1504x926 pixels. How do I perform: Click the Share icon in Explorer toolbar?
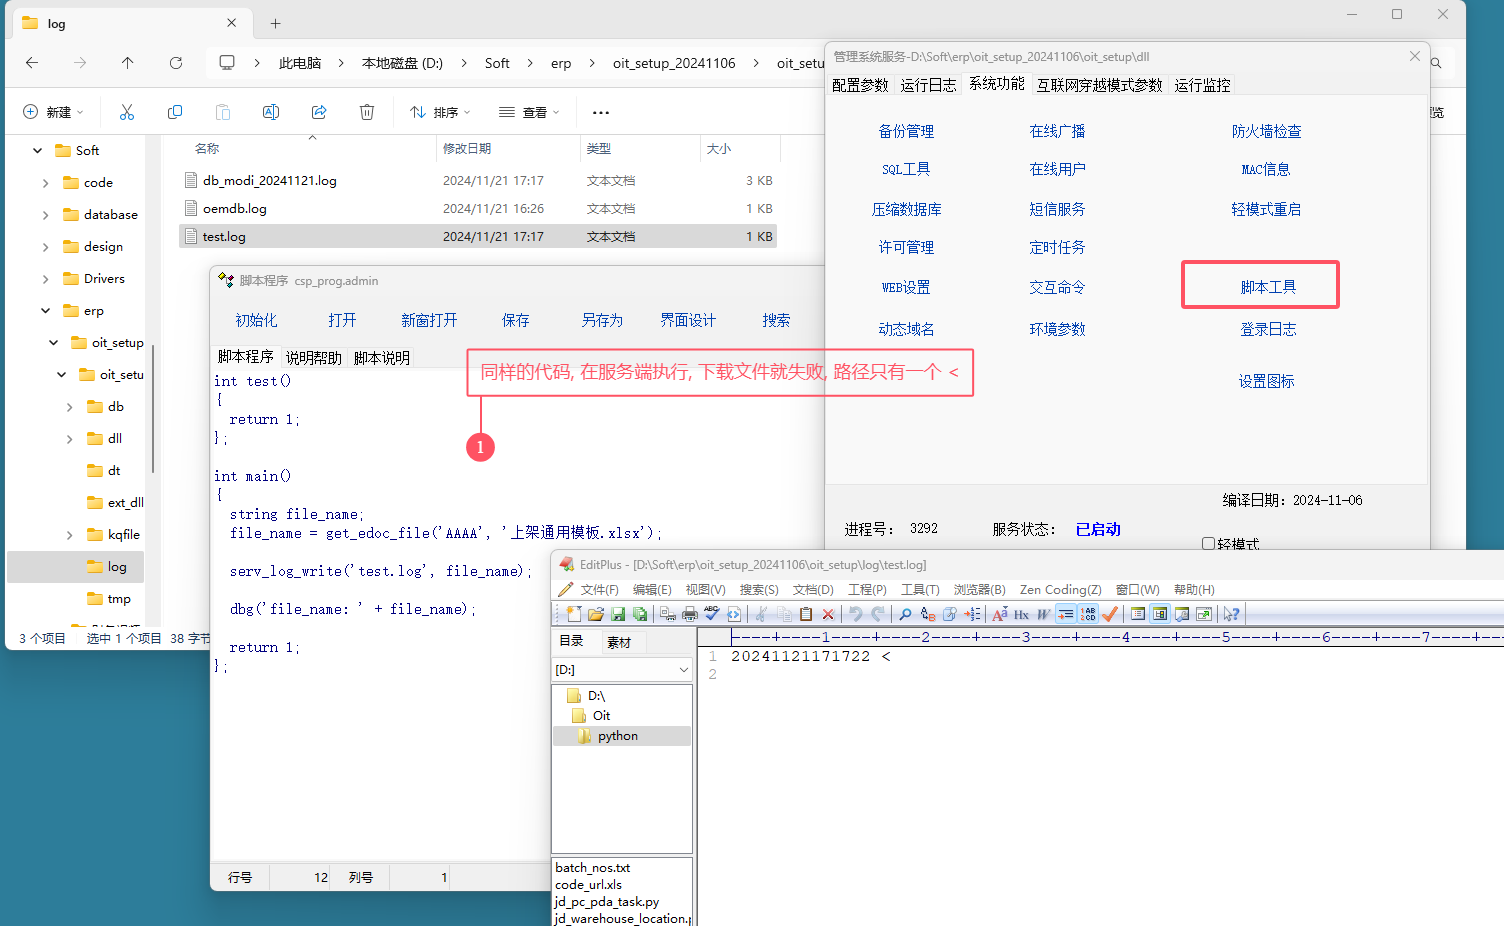[319, 112]
